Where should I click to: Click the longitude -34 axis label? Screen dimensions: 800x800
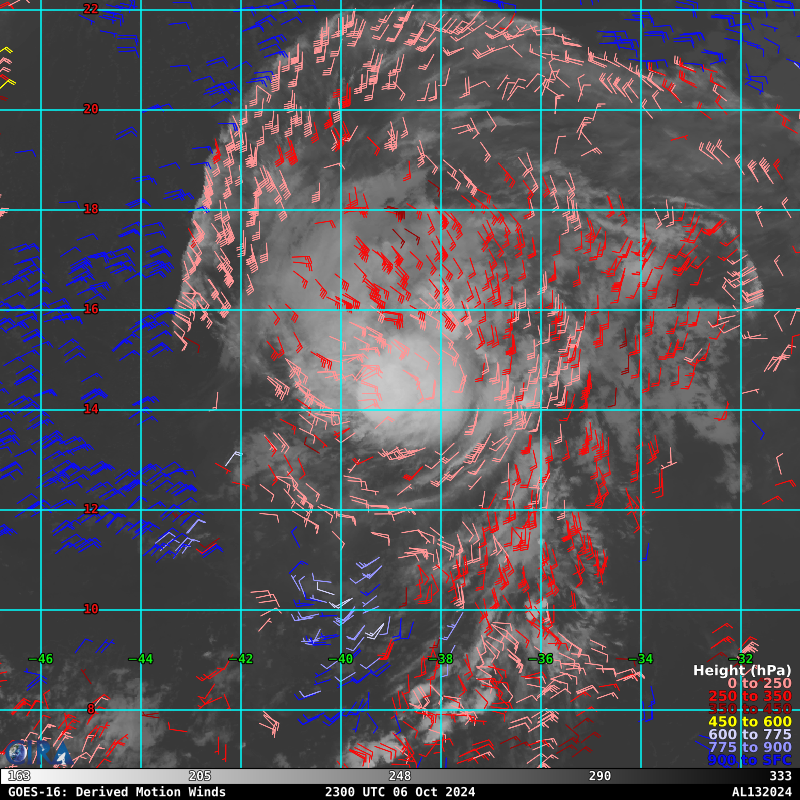(x=640, y=659)
